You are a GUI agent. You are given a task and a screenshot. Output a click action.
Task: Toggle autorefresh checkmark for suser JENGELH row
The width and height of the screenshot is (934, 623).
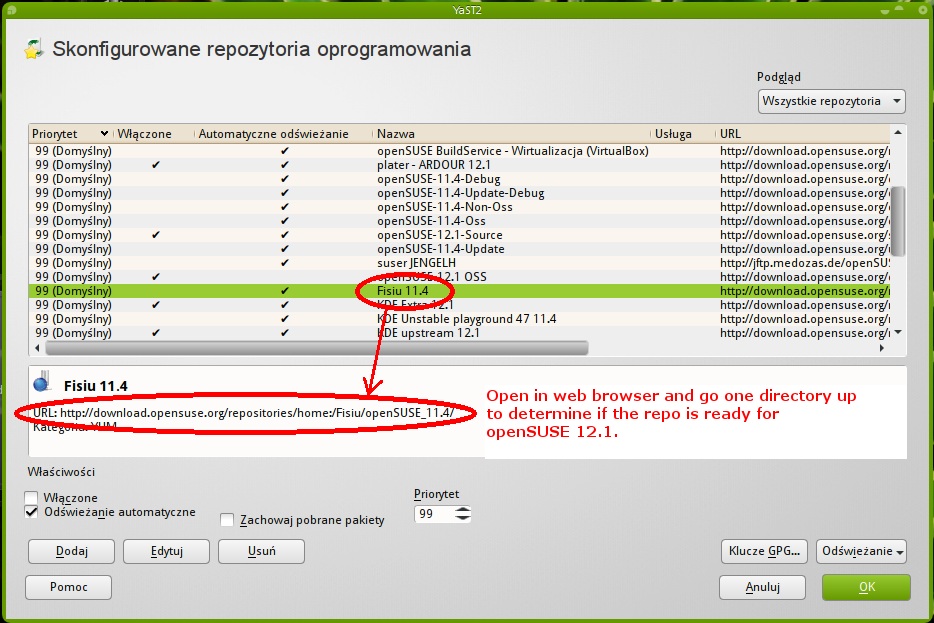tap(285, 263)
